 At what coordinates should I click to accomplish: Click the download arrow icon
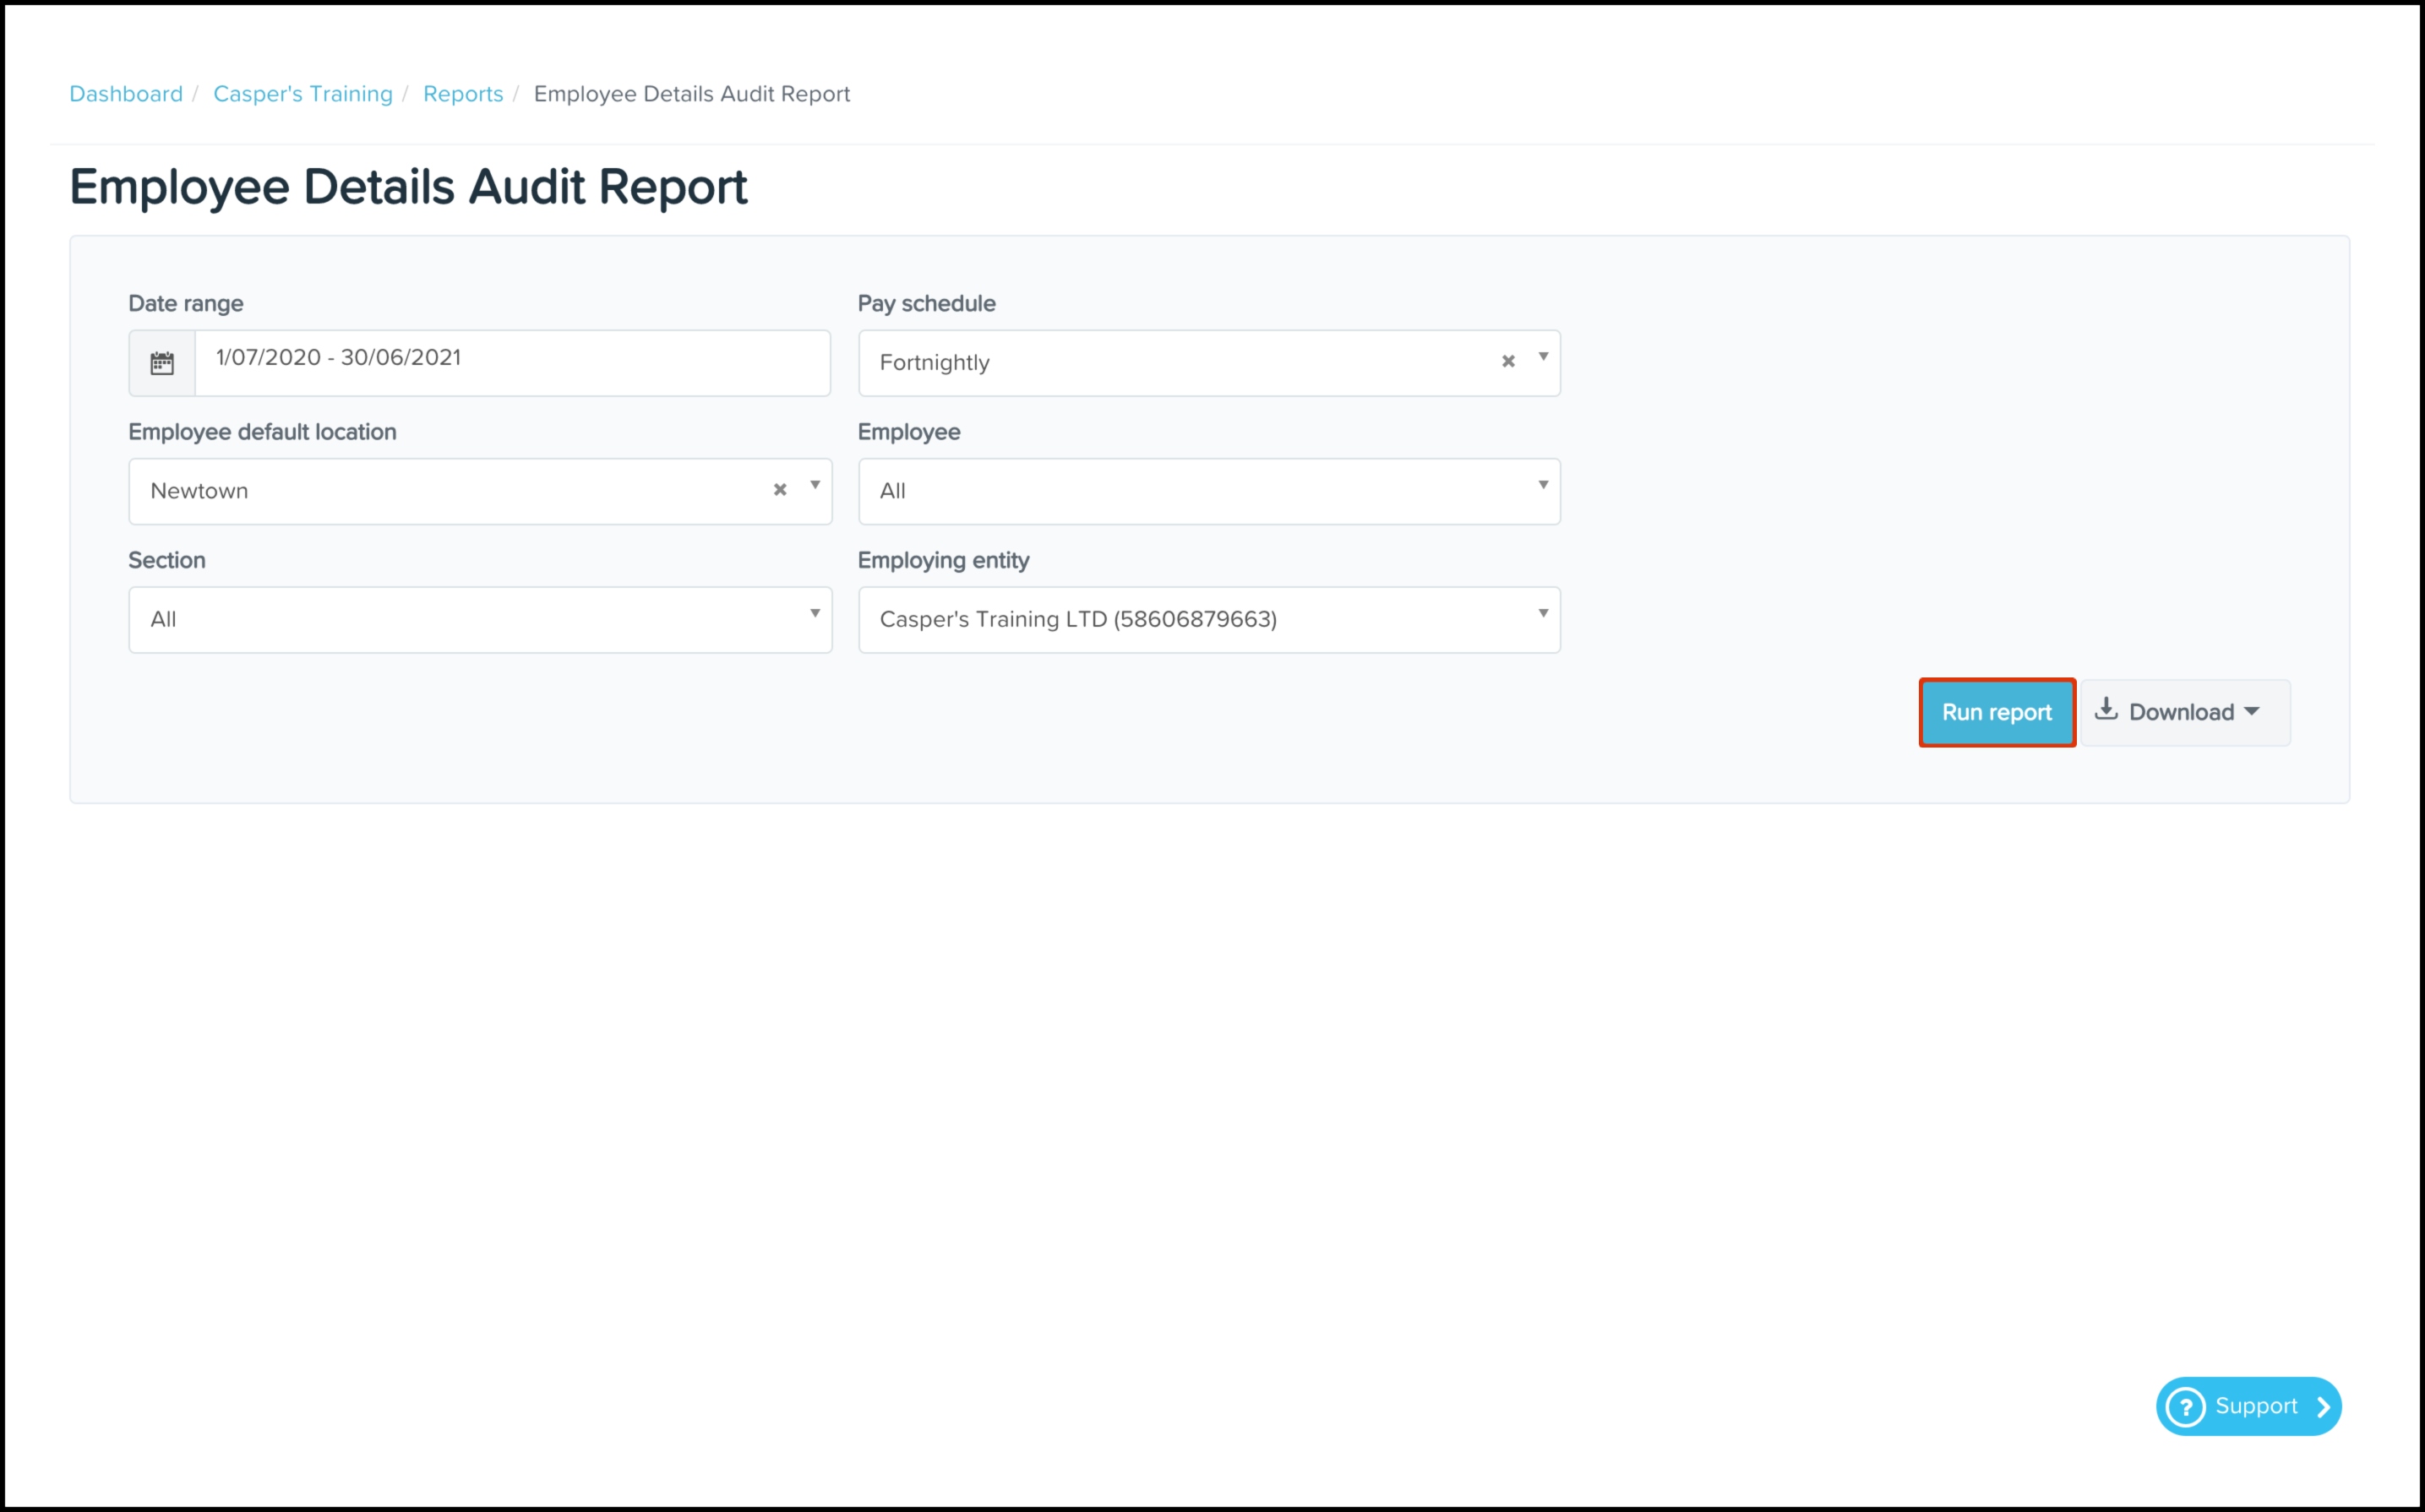click(2106, 710)
